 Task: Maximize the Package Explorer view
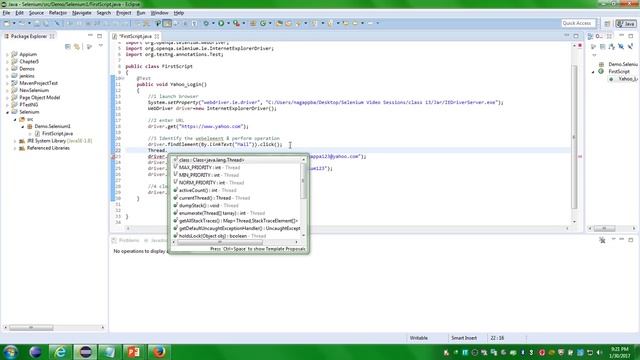(100, 36)
